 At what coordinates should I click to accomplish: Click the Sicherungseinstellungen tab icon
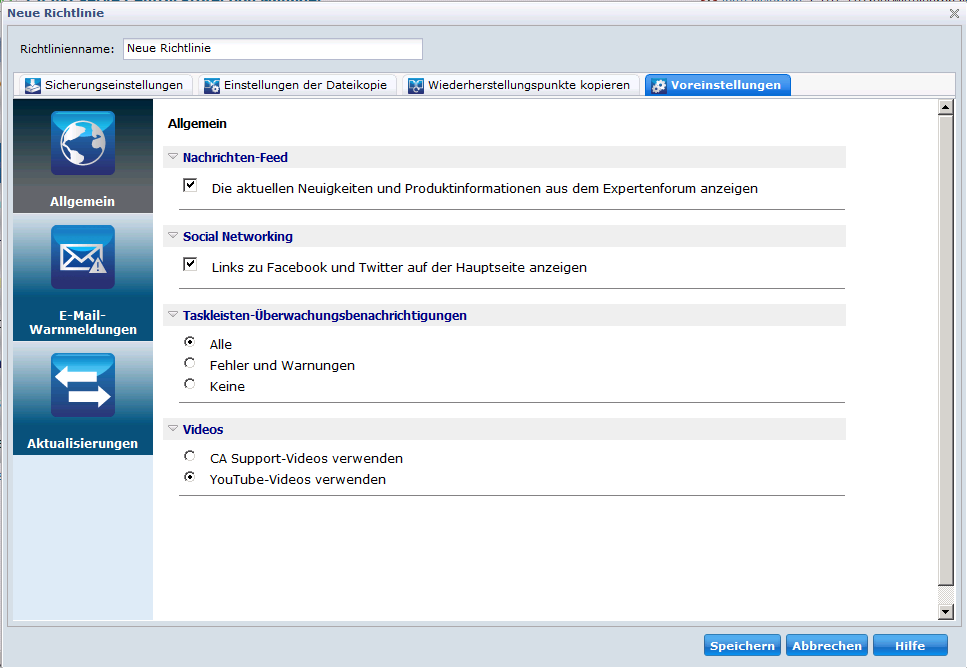[33, 86]
